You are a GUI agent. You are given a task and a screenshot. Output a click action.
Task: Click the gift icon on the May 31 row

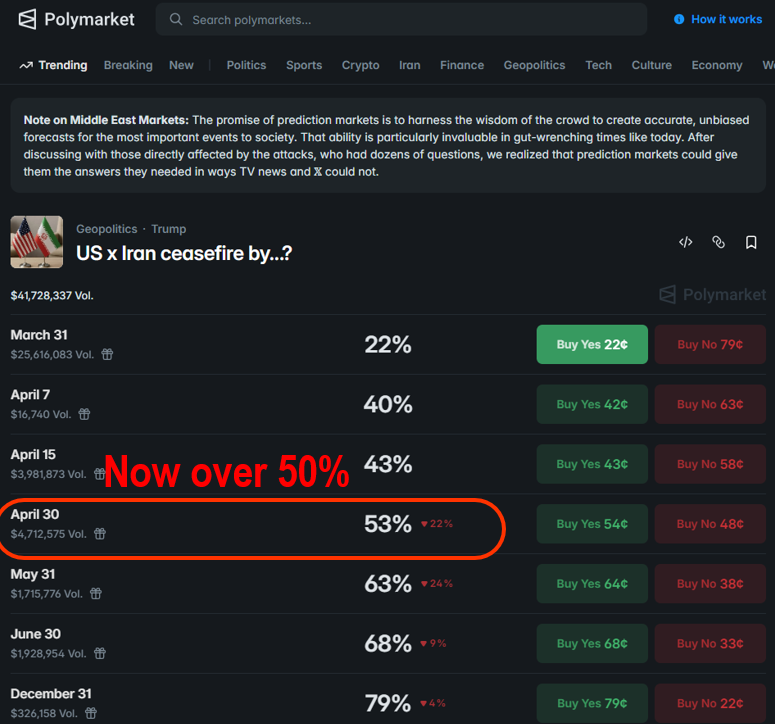[x=96, y=594]
